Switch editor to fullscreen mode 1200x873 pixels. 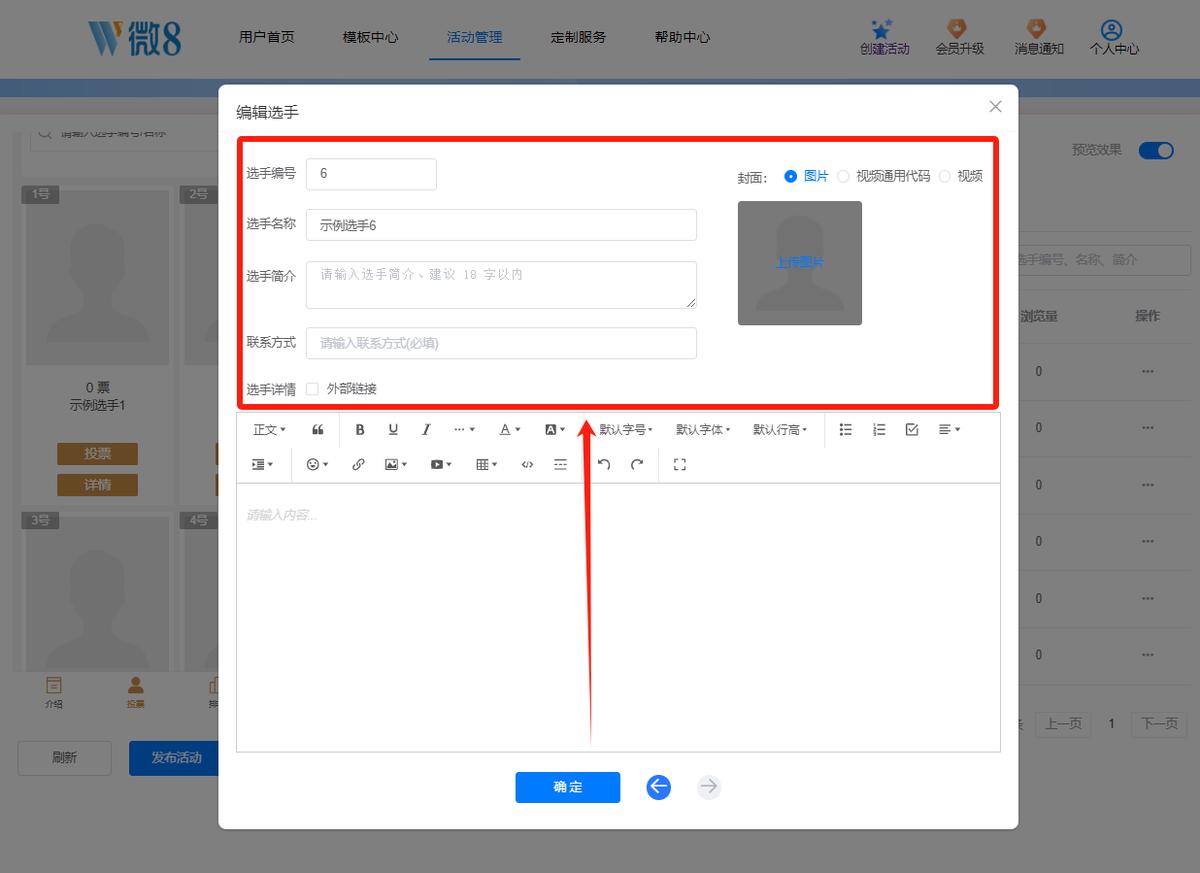pyautogui.click(x=680, y=464)
